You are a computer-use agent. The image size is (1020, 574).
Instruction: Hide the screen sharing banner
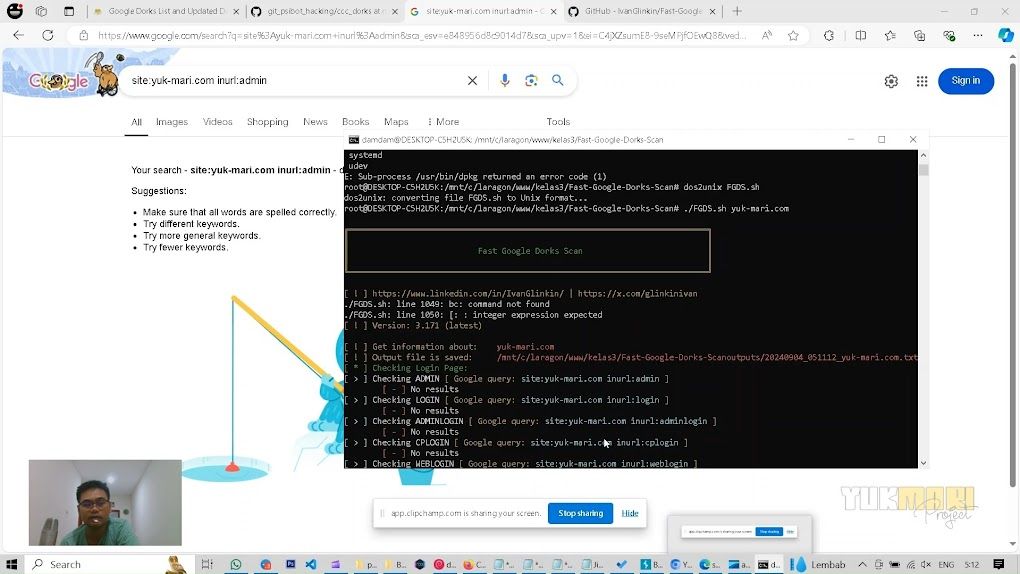630,513
